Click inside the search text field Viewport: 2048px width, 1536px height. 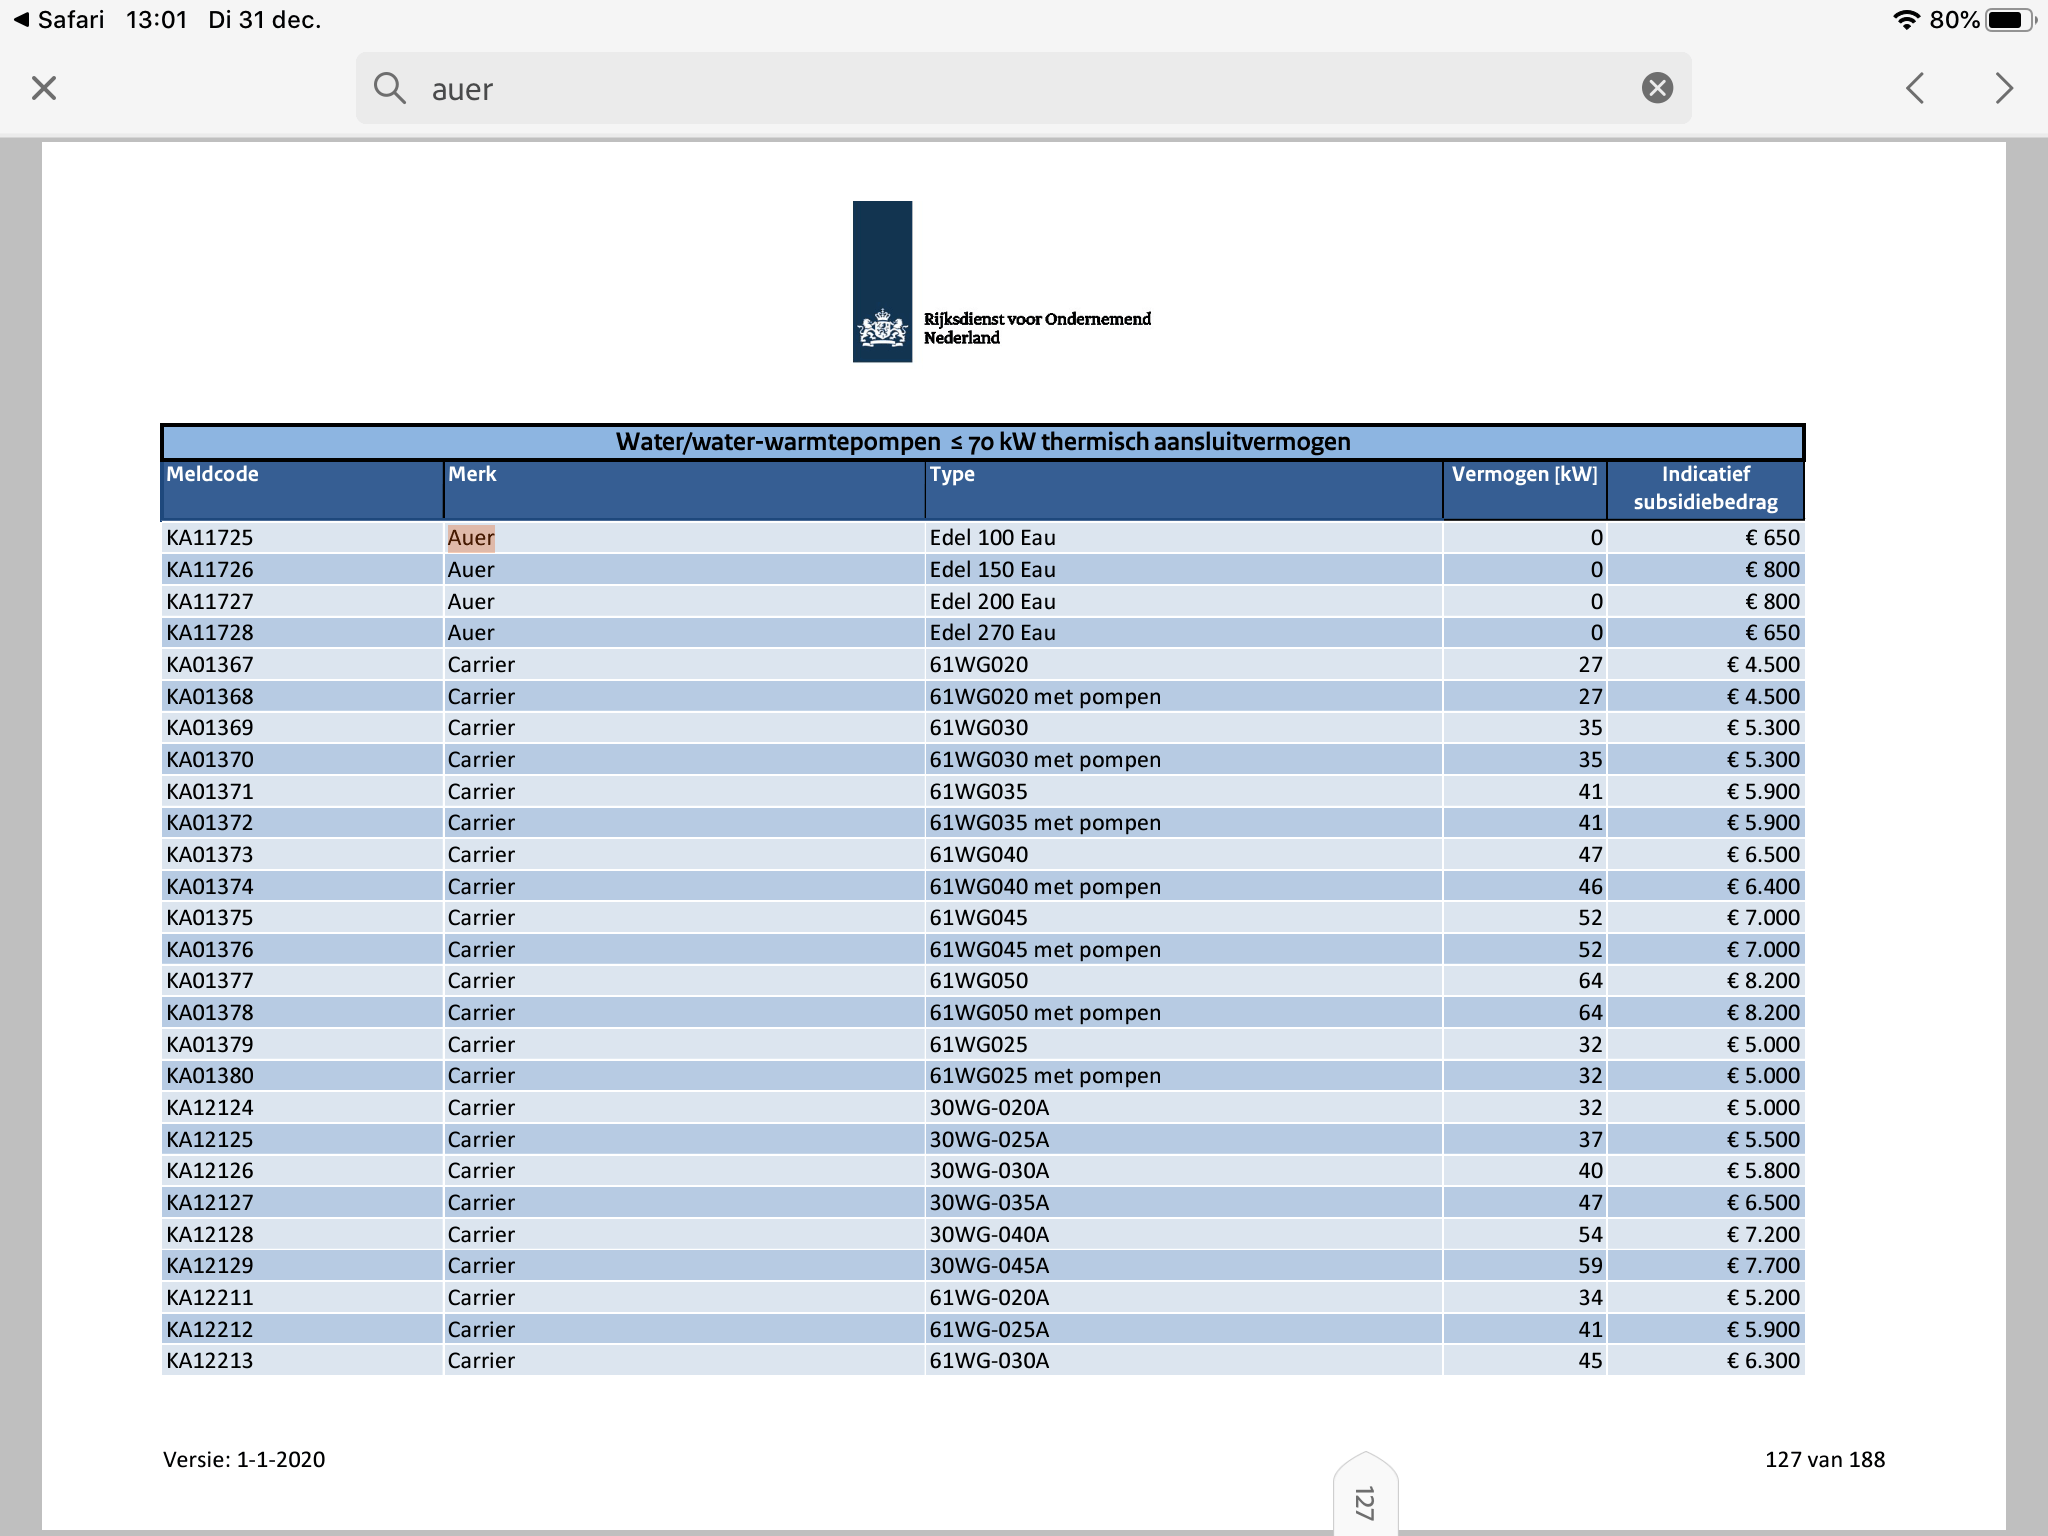1000,88
